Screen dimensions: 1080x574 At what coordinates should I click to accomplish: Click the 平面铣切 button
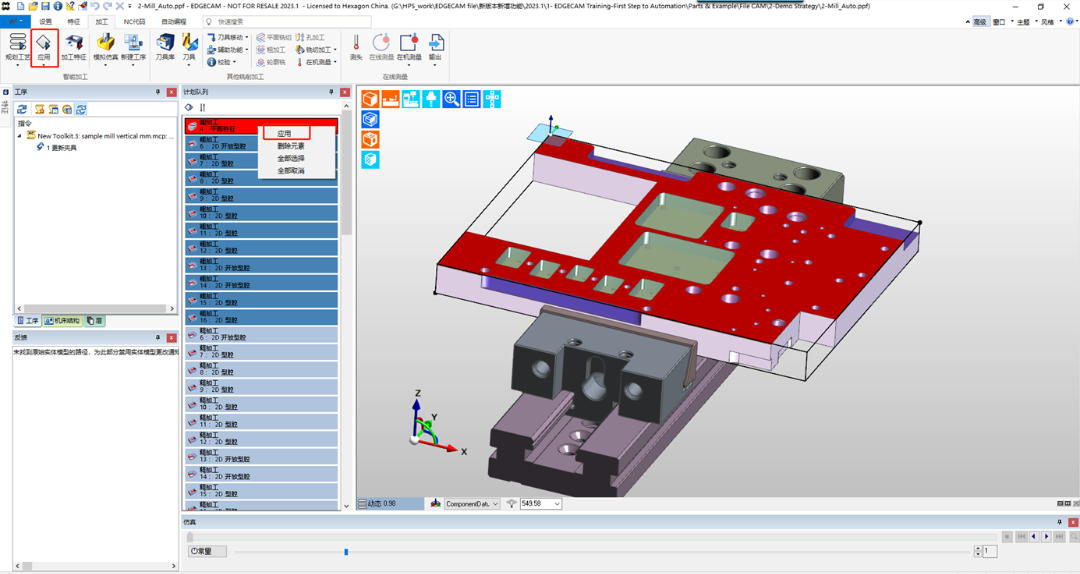[274, 37]
